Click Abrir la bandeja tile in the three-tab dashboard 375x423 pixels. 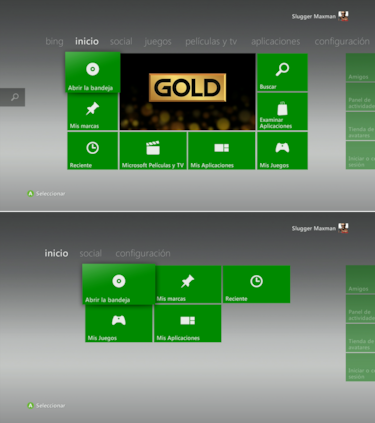(x=119, y=284)
